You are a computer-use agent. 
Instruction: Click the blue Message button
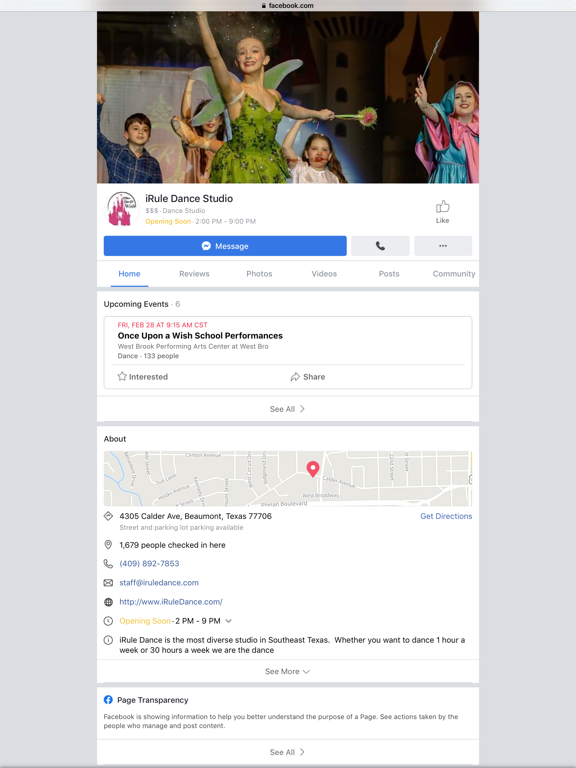click(225, 246)
